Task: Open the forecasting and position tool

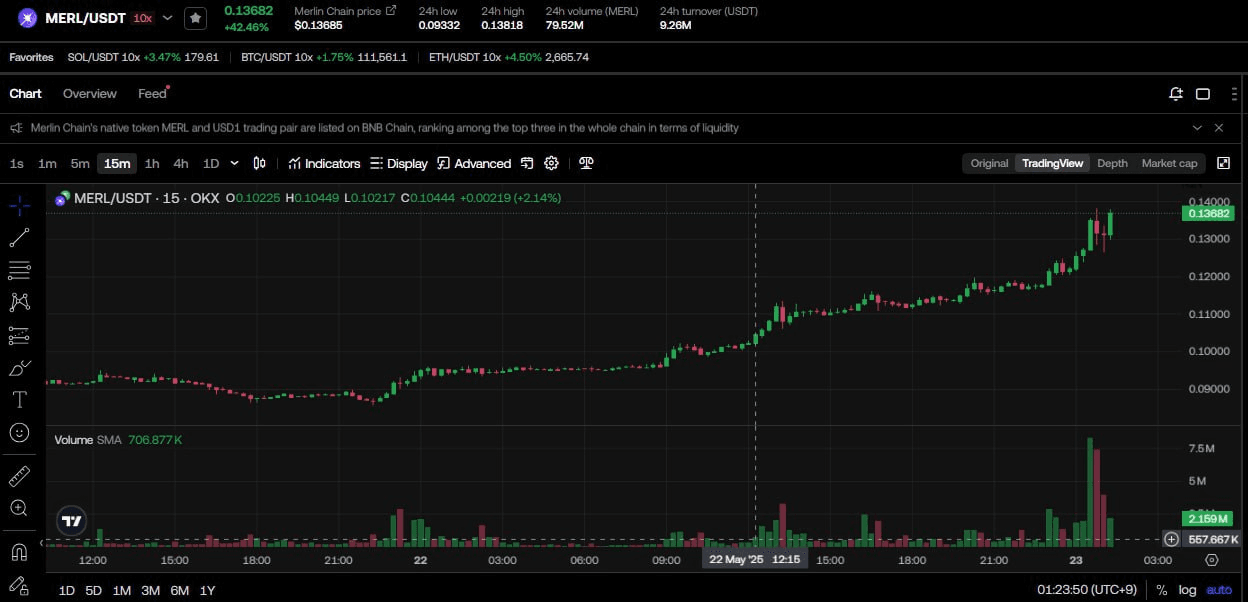Action: tap(19, 335)
